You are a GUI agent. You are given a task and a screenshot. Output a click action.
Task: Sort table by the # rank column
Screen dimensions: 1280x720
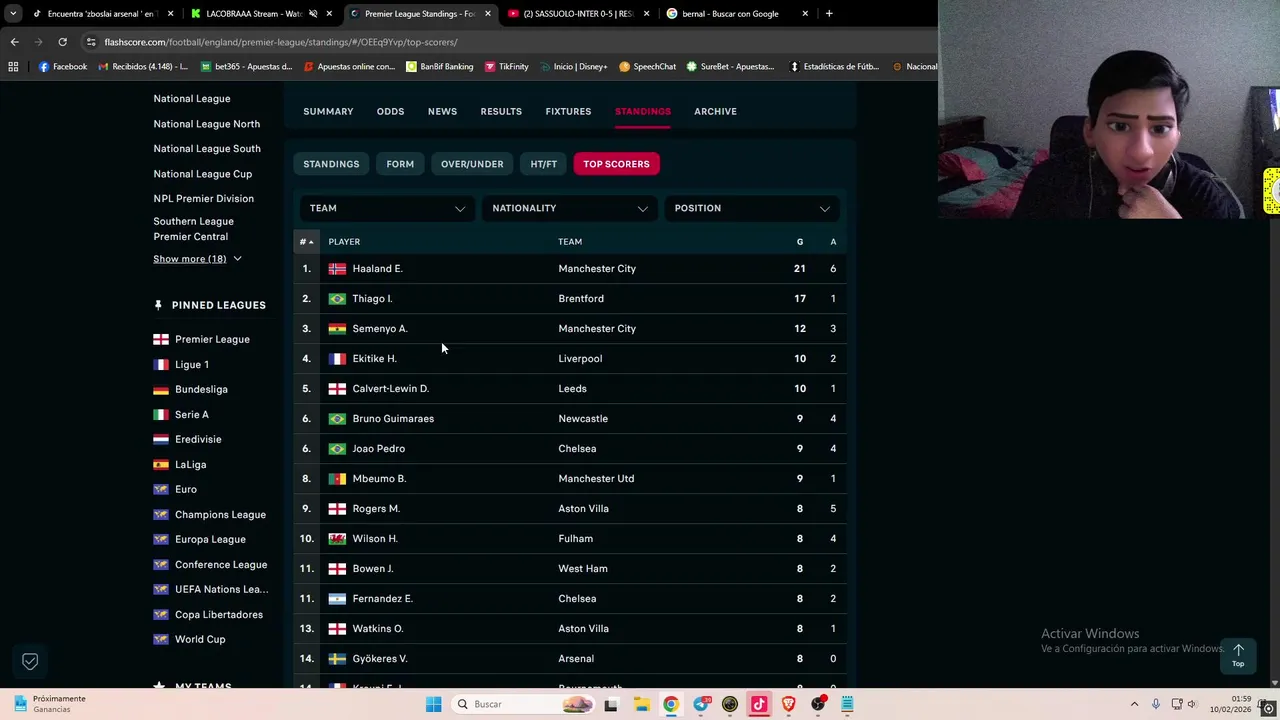(x=306, y=242)
